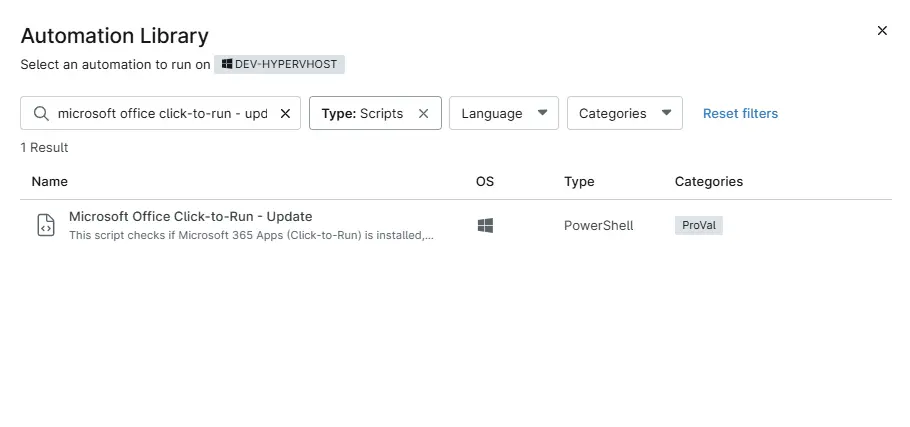Open the Type: Scripts filter chip
Screen dimensions: 910x427
pyautogui.click(x=363, y=114)
